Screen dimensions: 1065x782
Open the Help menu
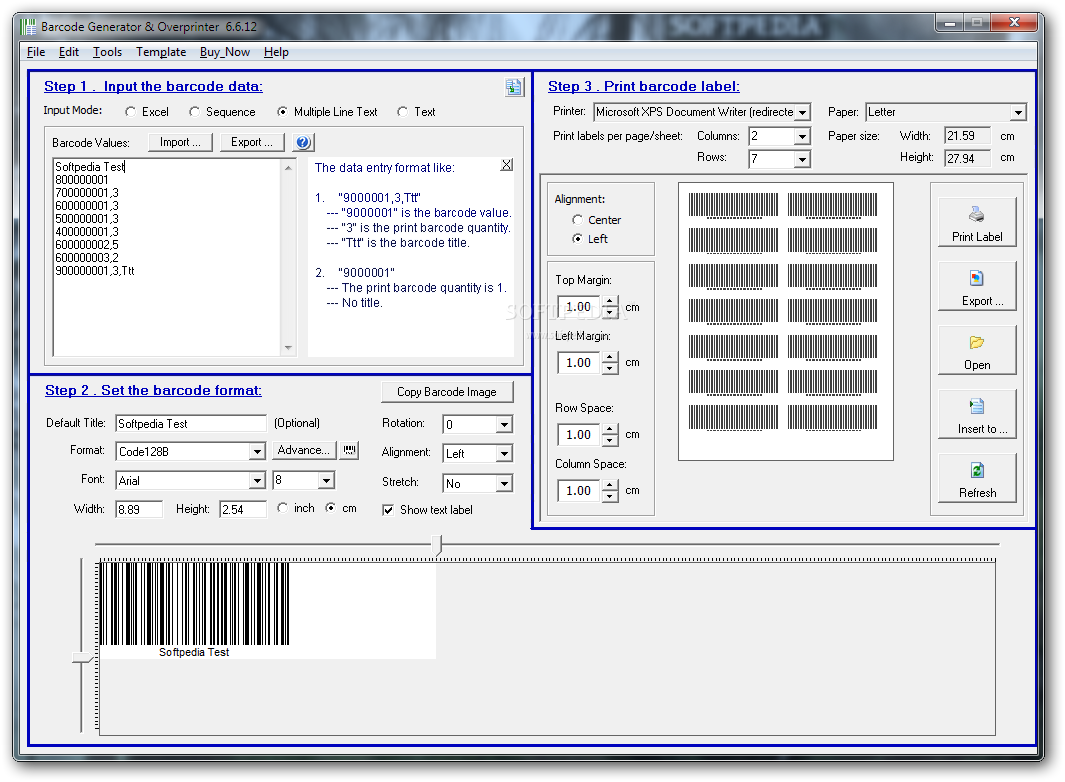click(276, 52)
